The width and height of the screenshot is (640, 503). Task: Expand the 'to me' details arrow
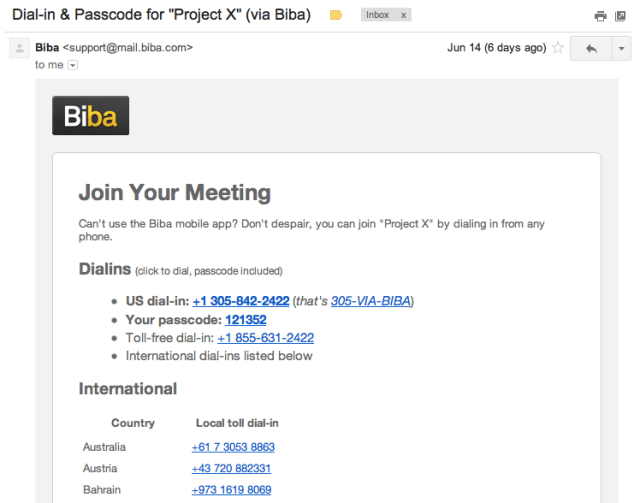(x=72, y=64)
